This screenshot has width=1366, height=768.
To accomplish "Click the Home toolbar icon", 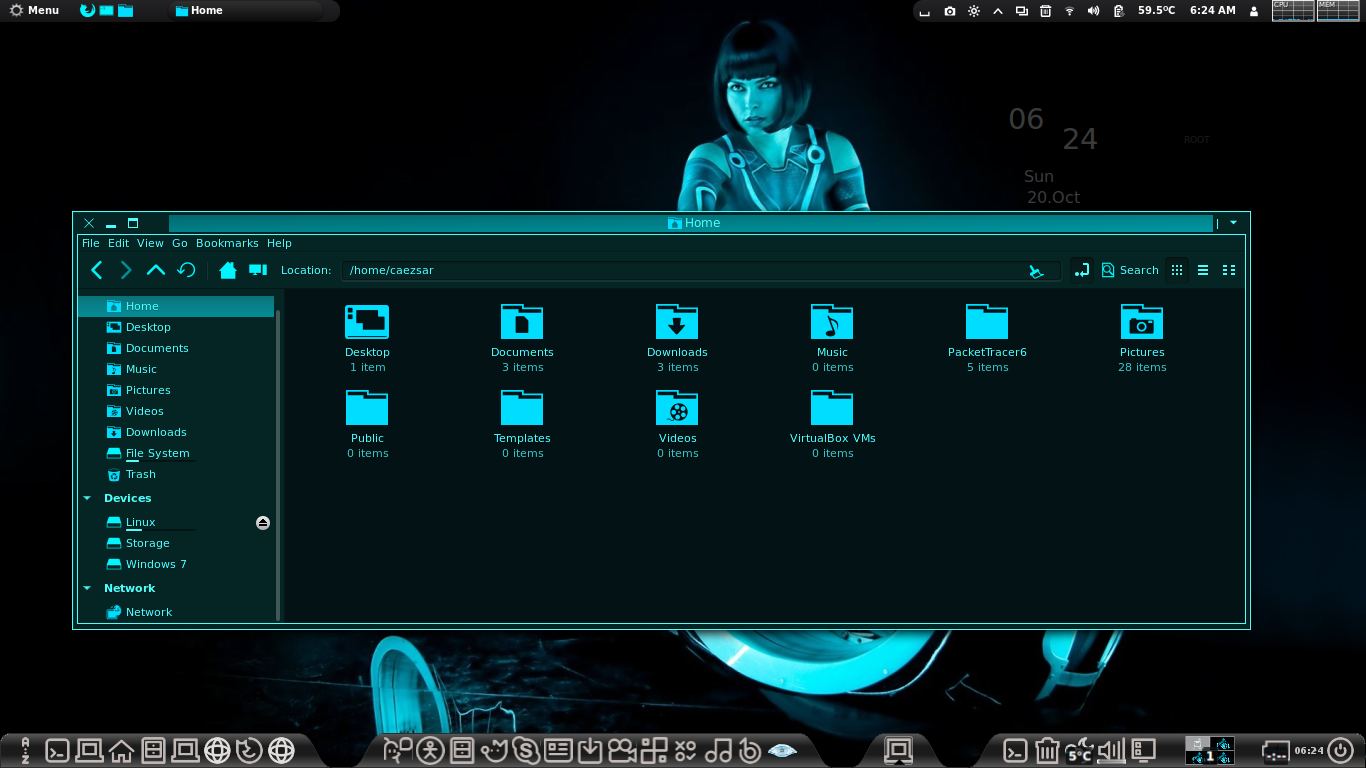I will pos(228,270).
